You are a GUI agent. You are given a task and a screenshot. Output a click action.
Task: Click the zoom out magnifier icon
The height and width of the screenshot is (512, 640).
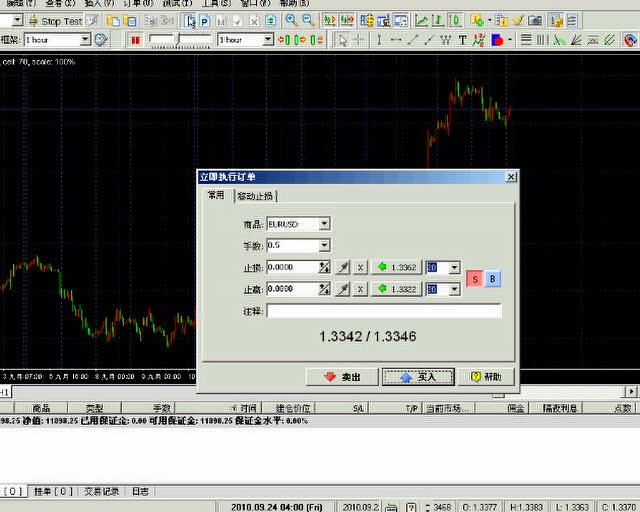tap(307, 20)
